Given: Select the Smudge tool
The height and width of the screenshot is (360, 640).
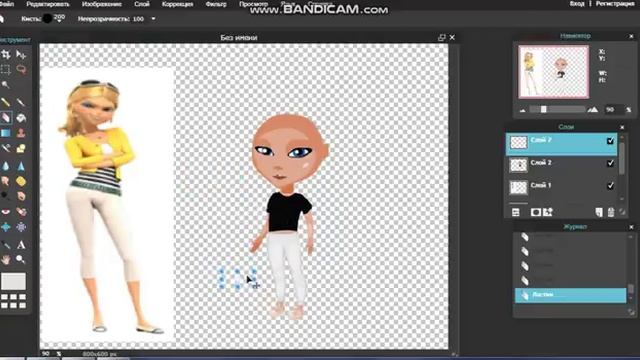Looking at the screenshot, I should pyautogui.click(x=6, y=181).
